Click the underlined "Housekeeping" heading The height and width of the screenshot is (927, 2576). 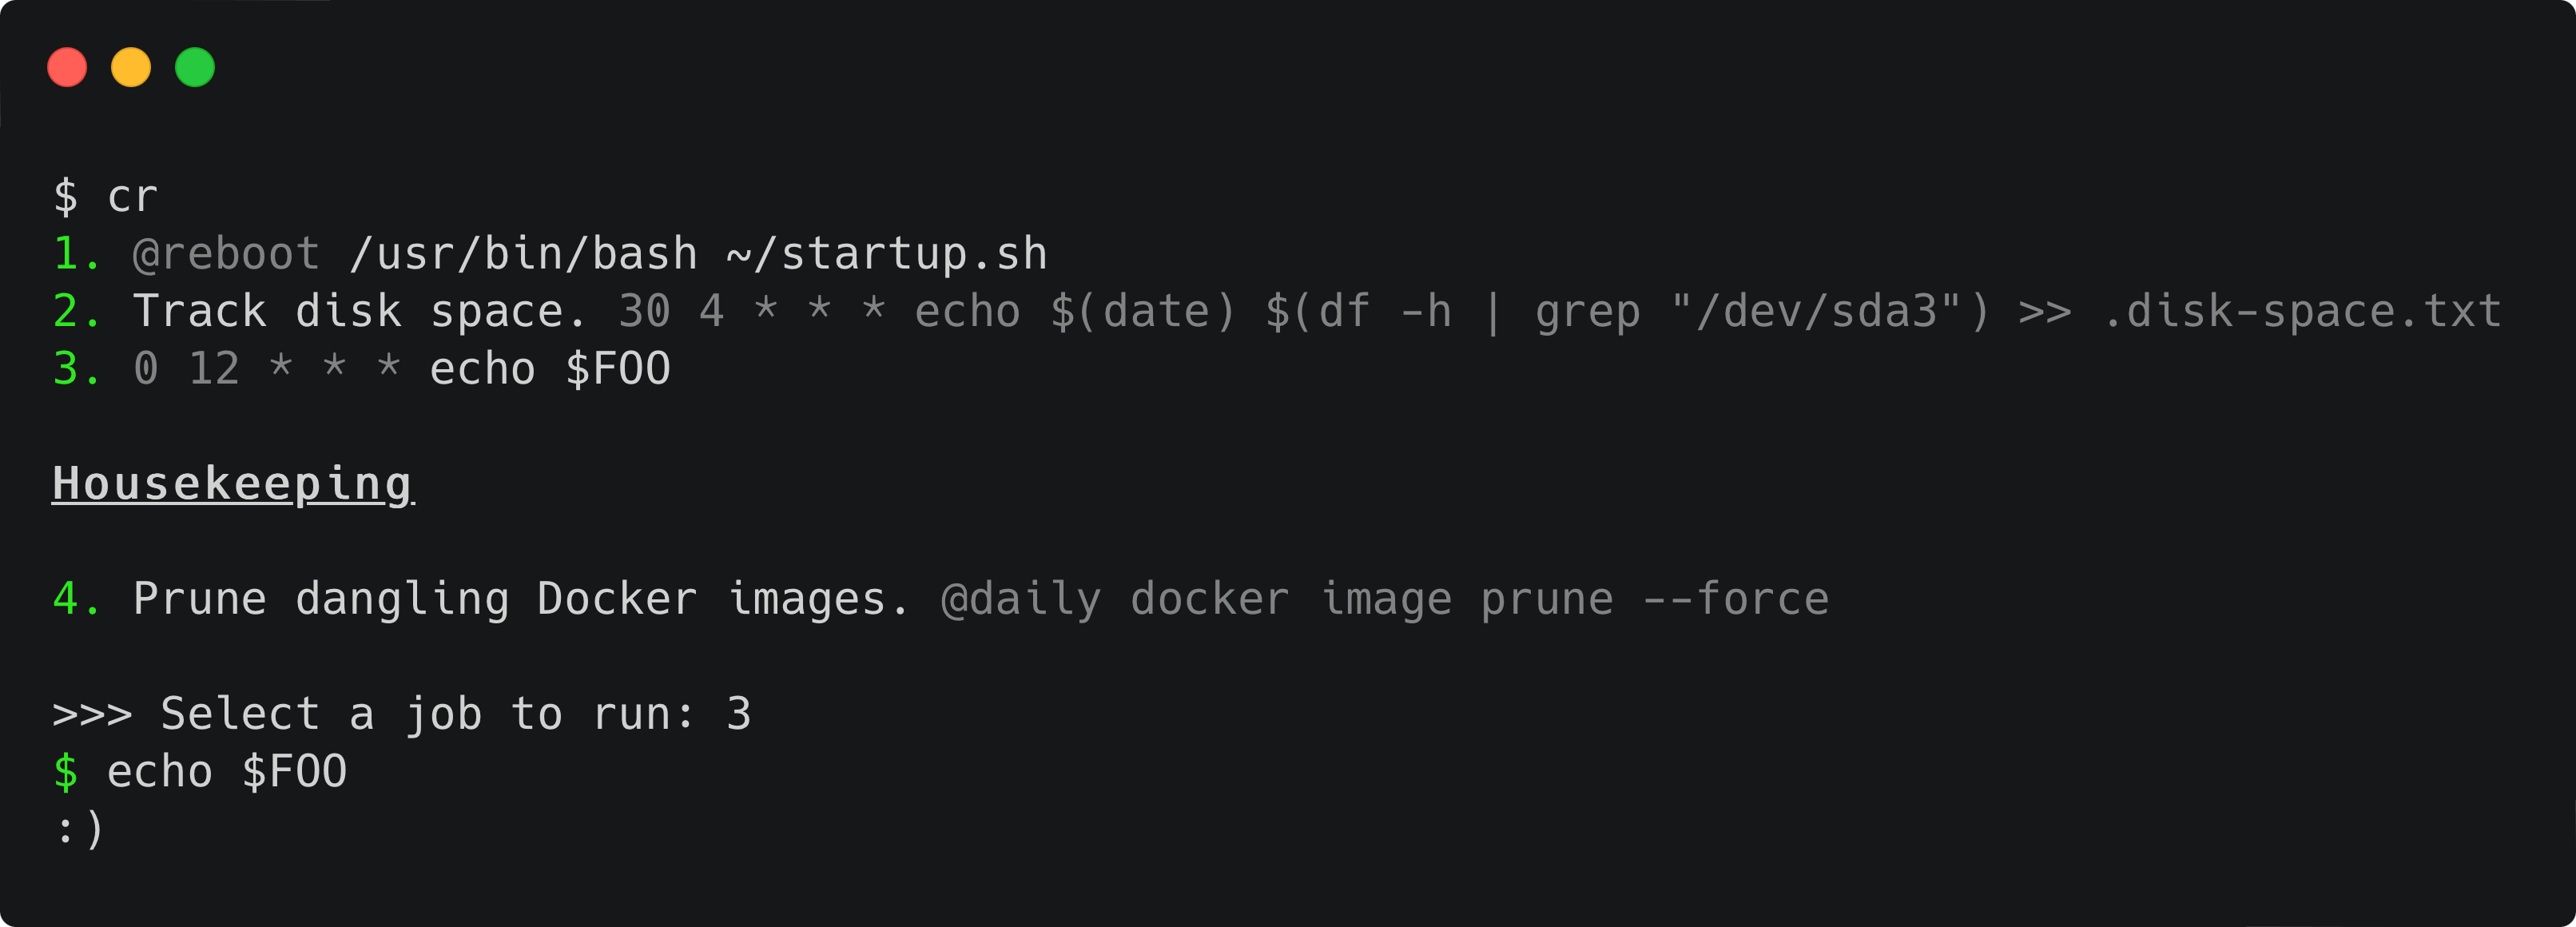[x=232, y=484]
